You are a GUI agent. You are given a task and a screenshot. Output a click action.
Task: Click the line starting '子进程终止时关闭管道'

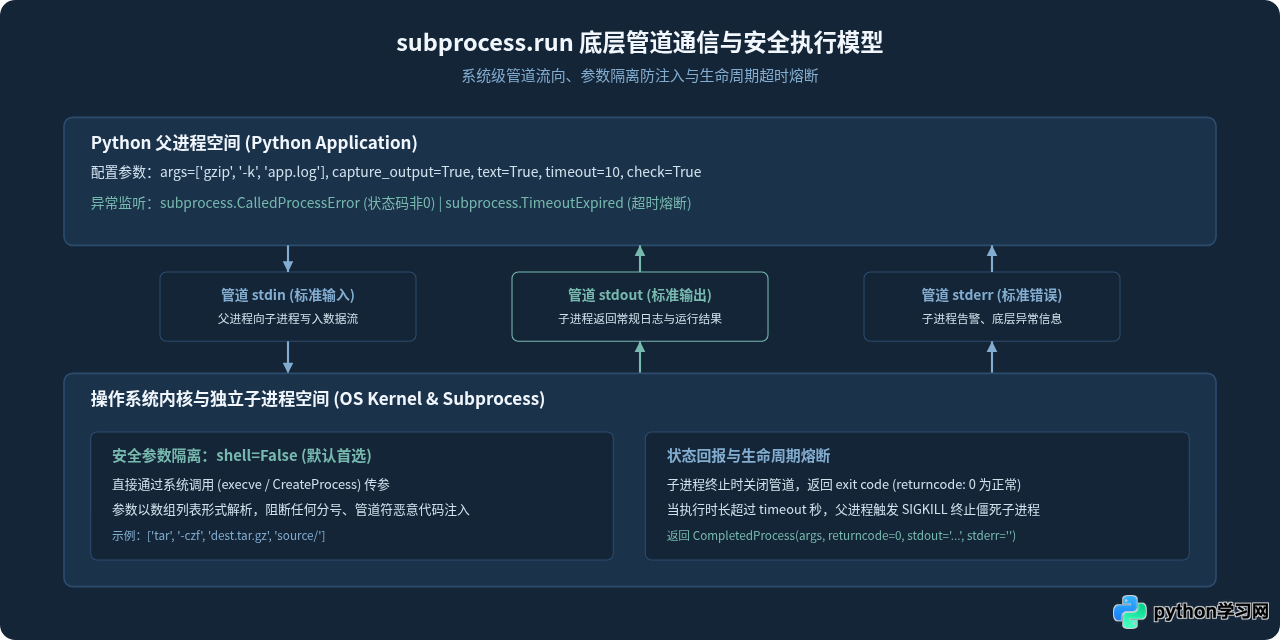click(844, 484)
